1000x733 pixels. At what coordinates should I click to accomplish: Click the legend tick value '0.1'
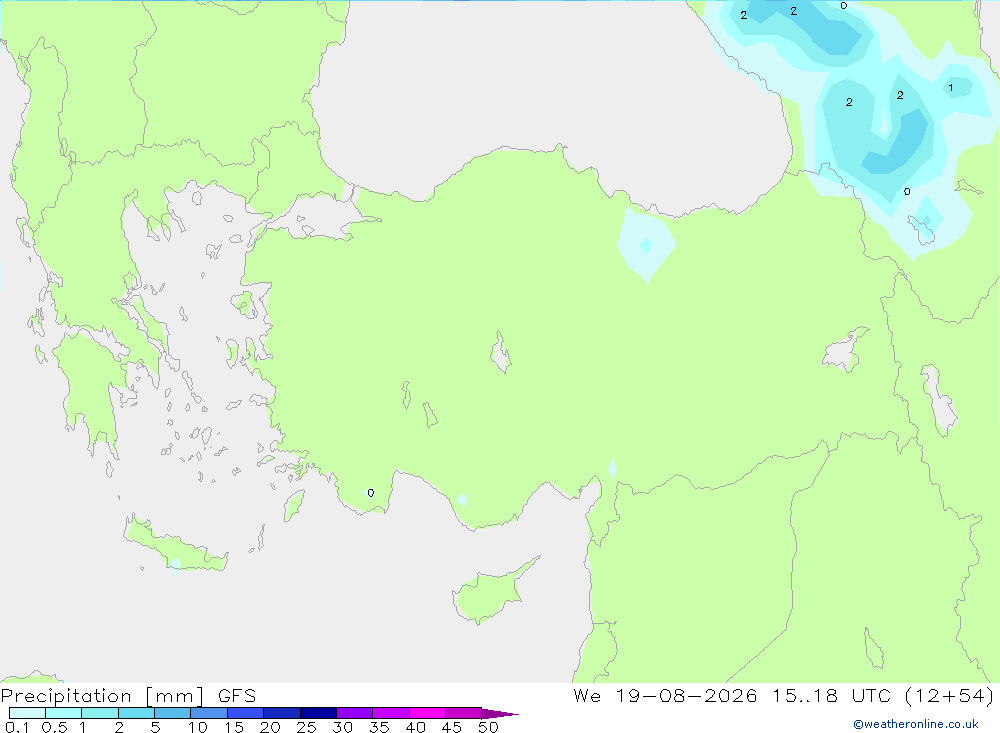click(17, 727)
